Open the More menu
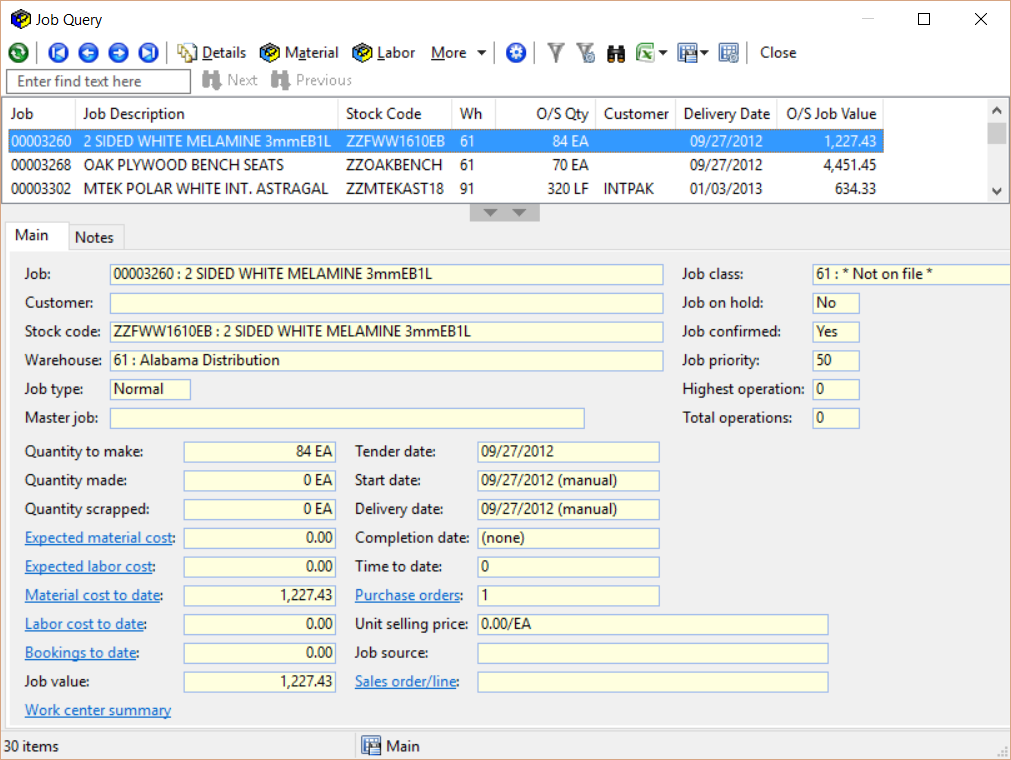 pos(458,53)
